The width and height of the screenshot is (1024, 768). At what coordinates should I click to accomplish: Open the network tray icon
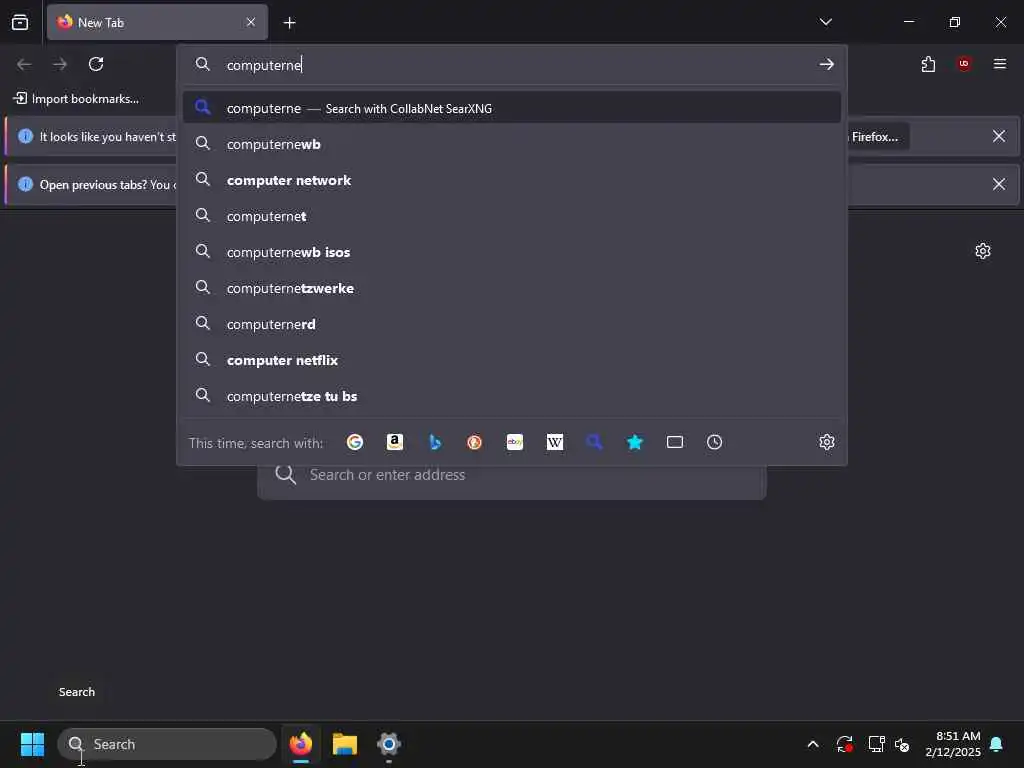click(x=876, y=744)
